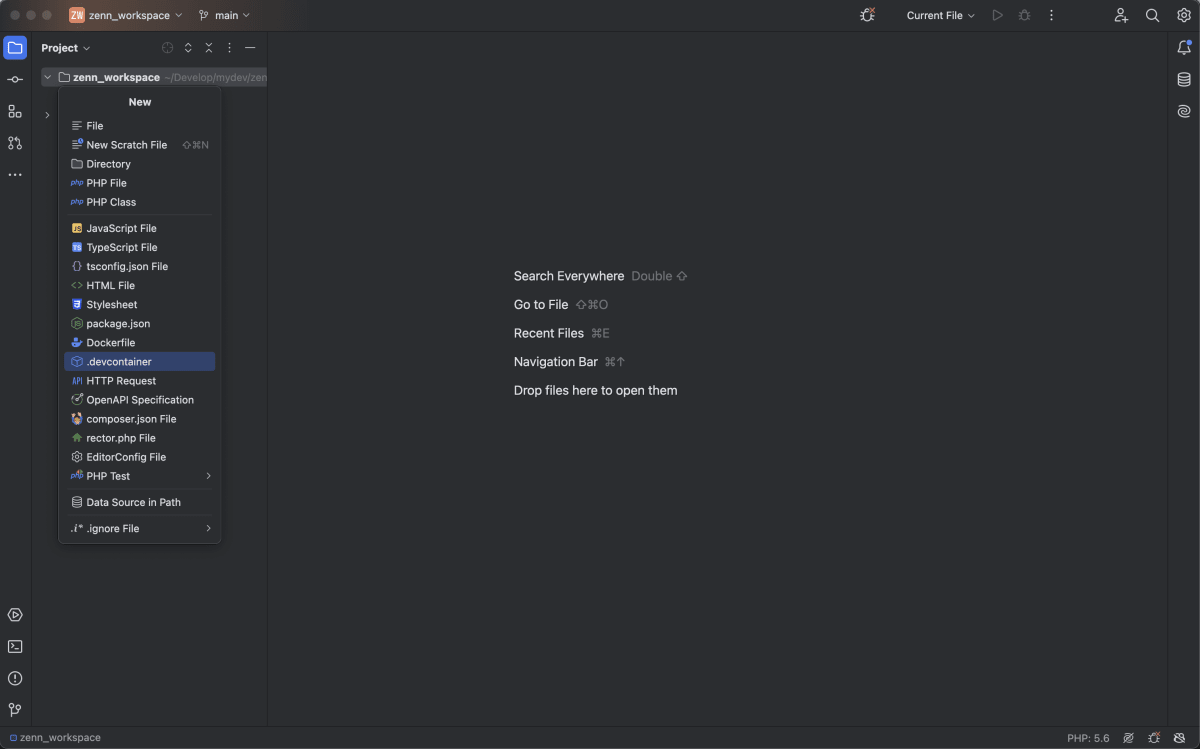Choose Dockerfile in the New menu

pos(140,343)
